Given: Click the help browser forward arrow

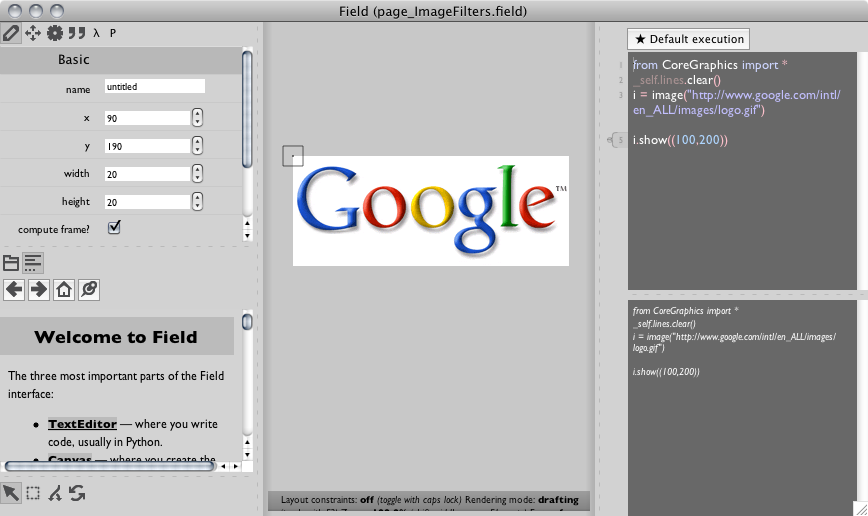Looking at the screenshot, I should tap(39, 290).
